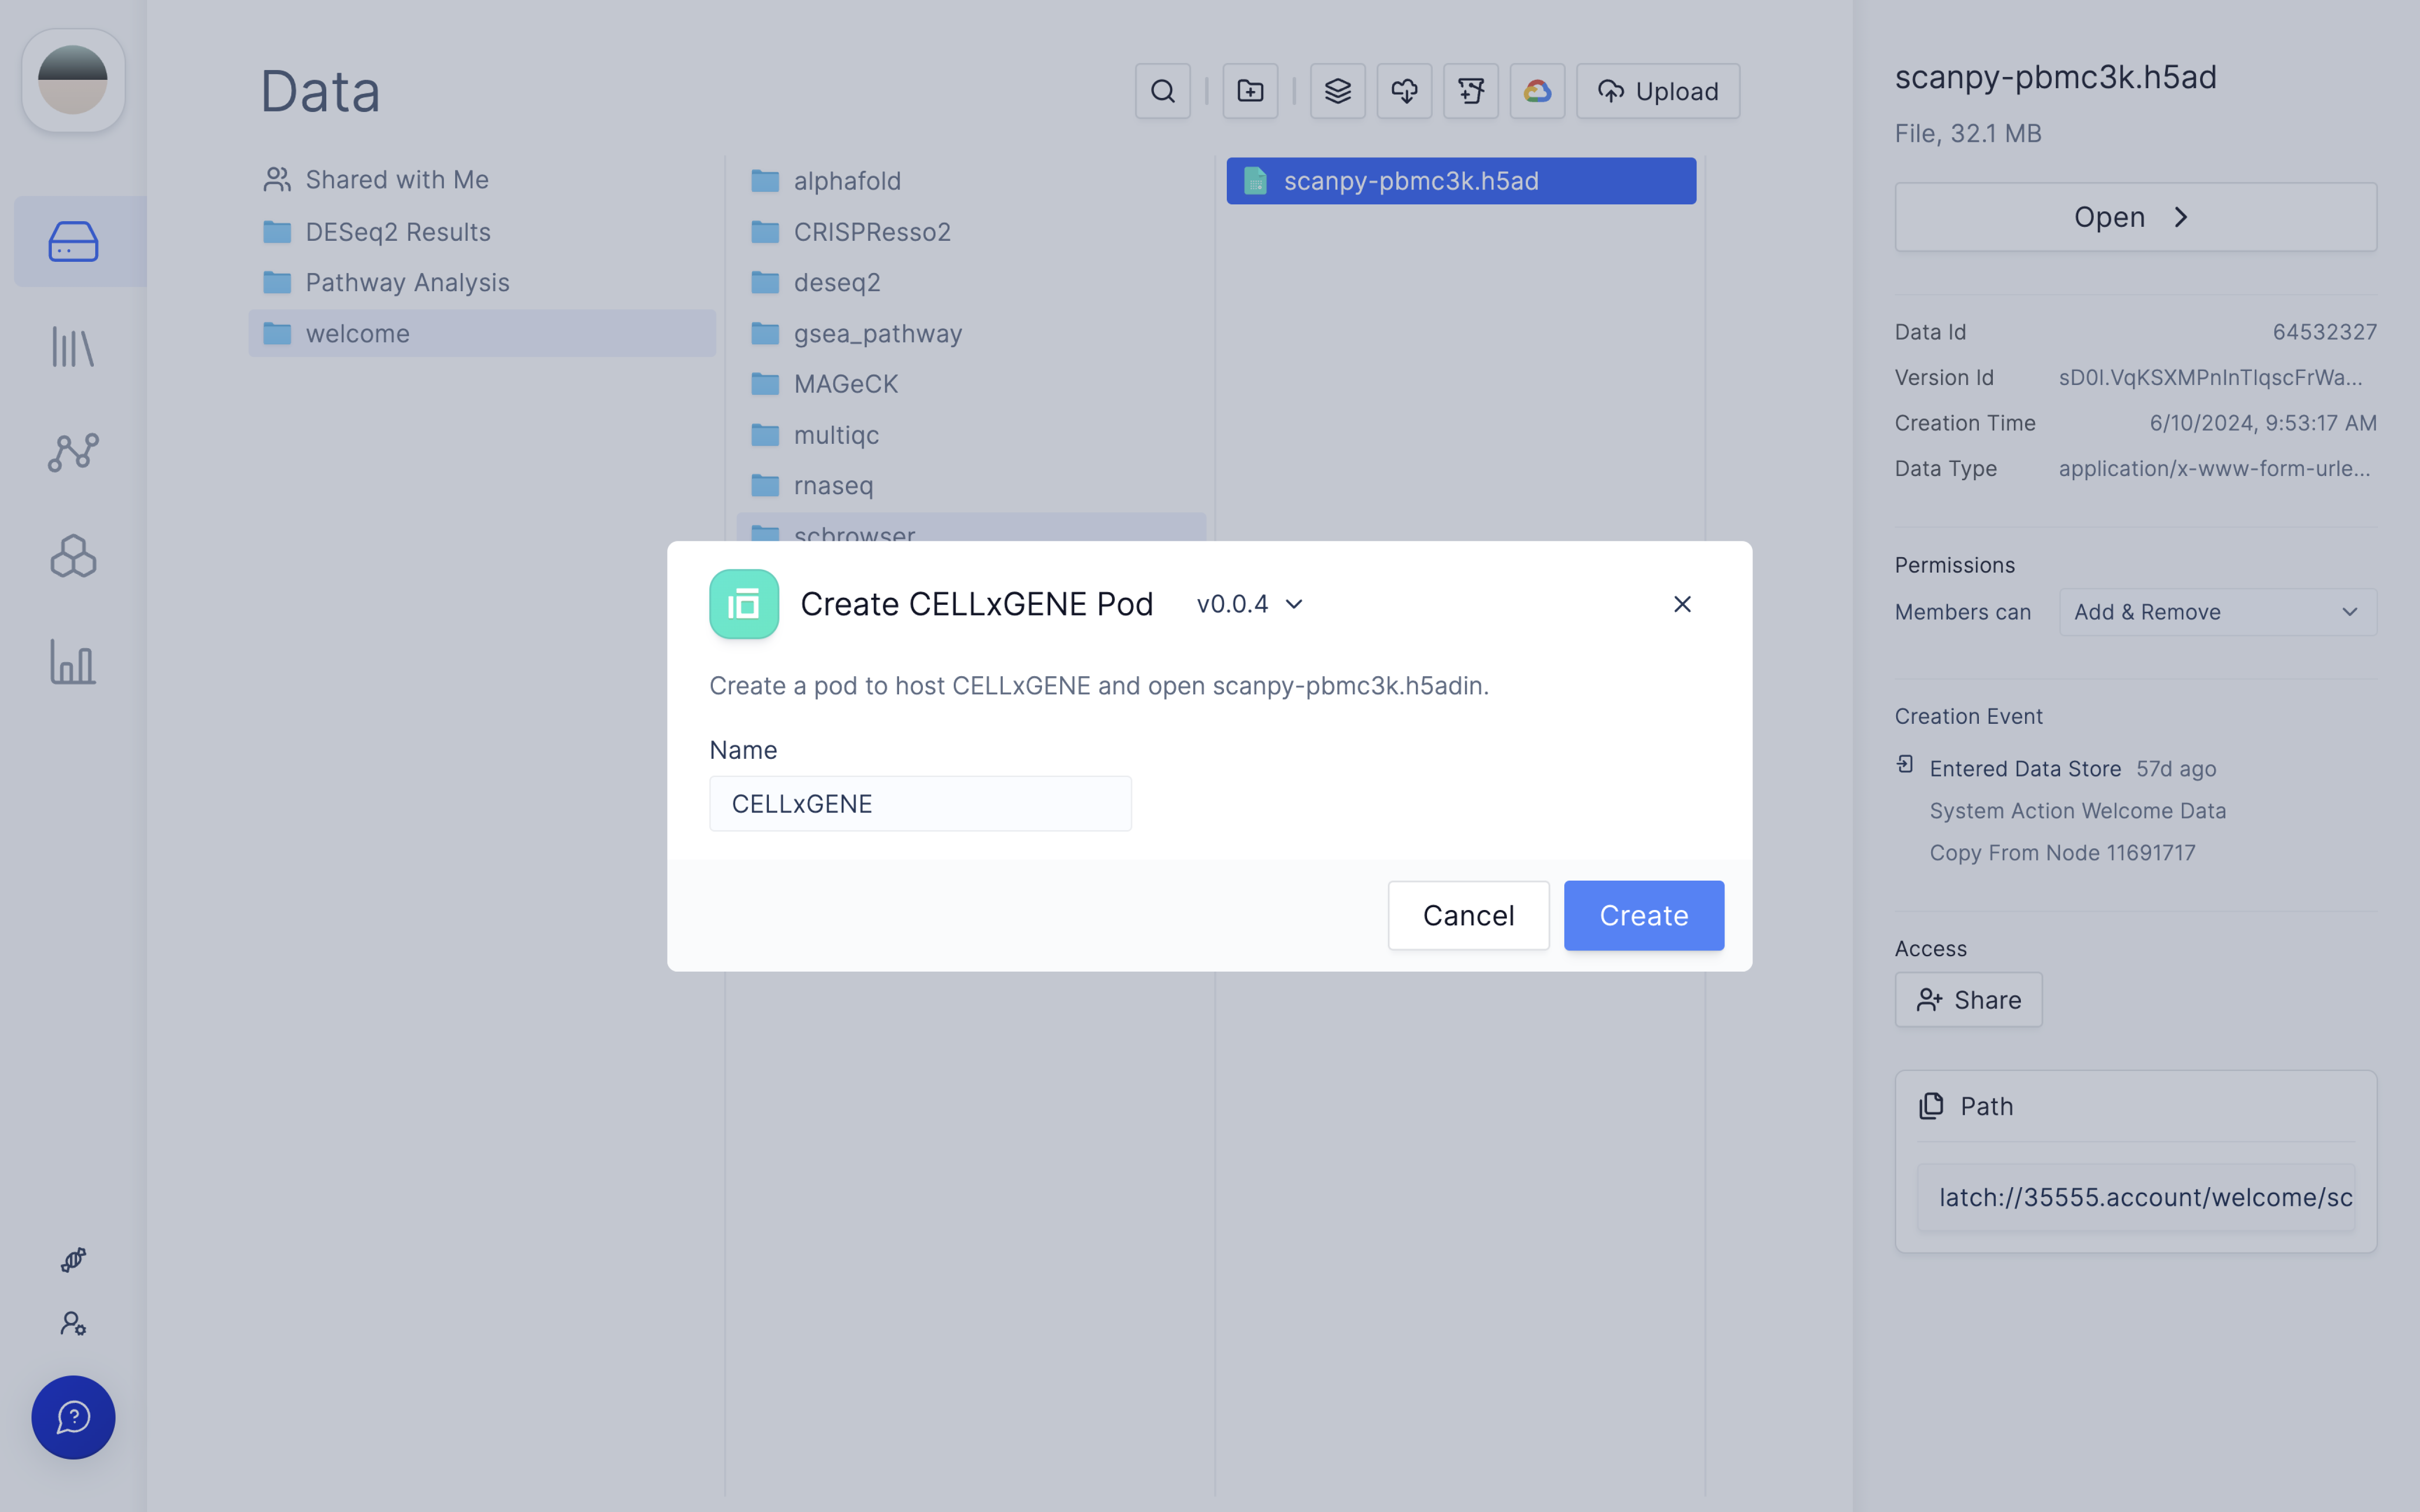Click the Cancel button

[1468, 915]
